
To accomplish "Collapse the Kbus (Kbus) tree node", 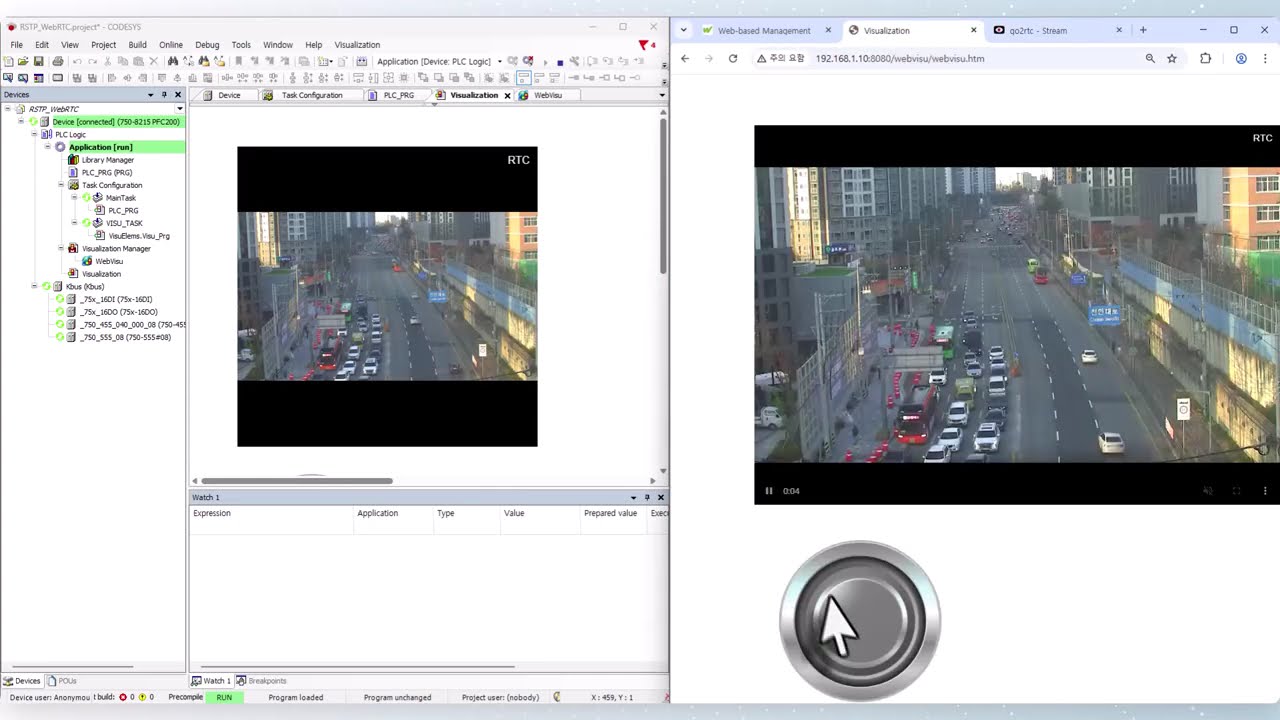I will tap(35, 286).
